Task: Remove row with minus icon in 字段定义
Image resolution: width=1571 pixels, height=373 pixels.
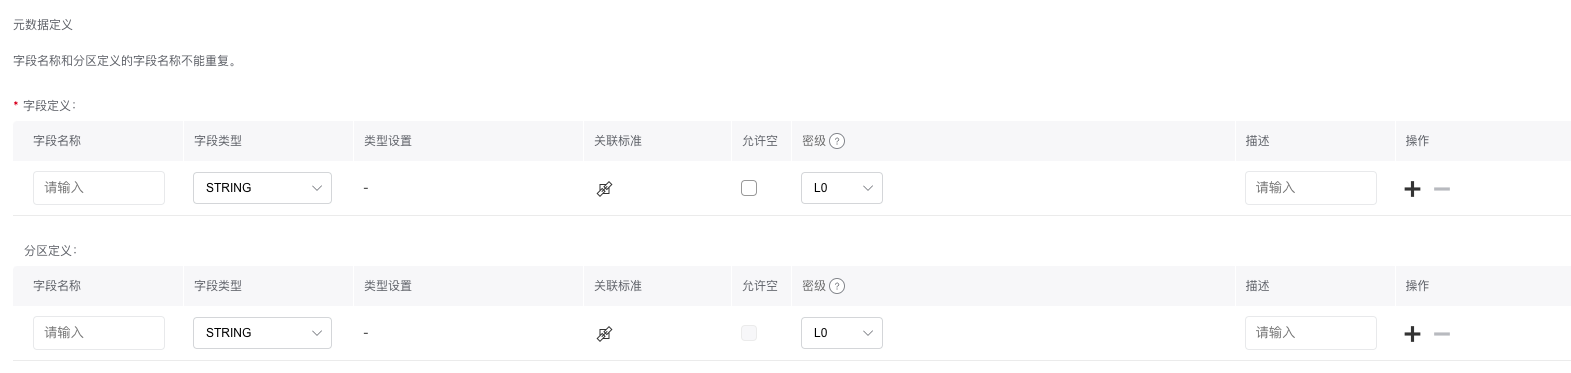Action: (1441, 188)
